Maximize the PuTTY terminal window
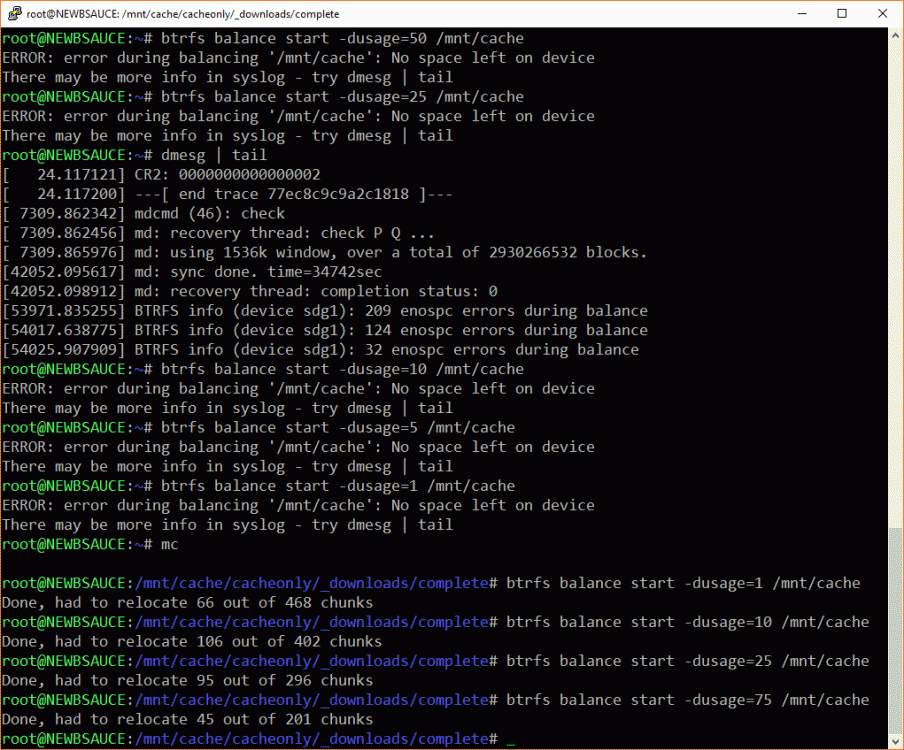904x750 pixels. pyautogui.click(x=842, y=13)
